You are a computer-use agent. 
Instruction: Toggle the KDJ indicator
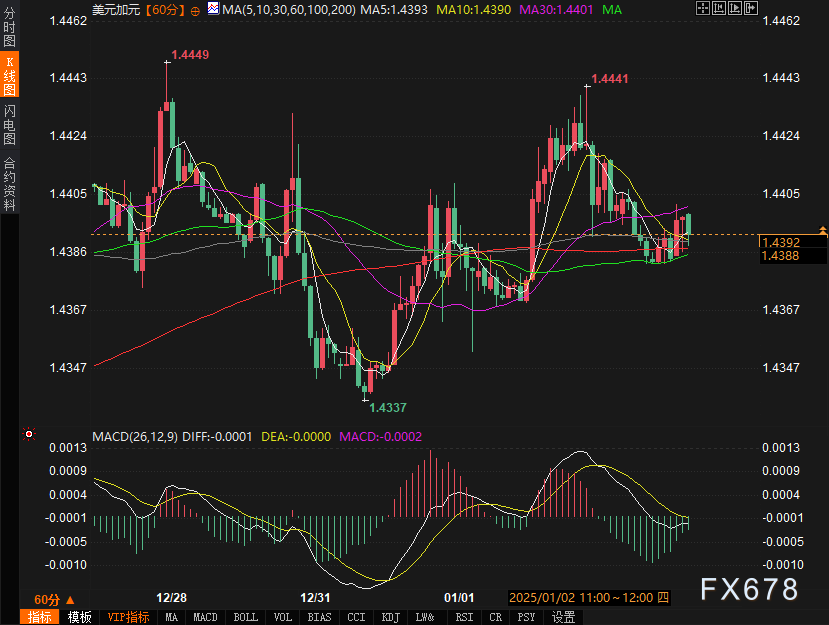[391, 617]
